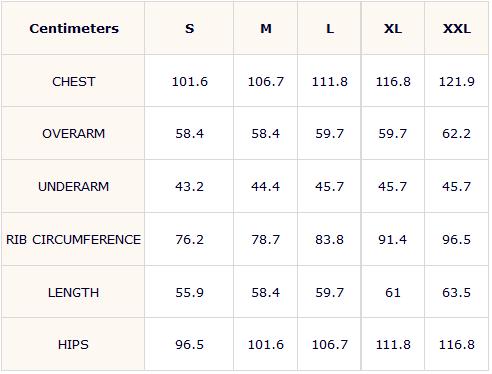Click length value 61 for XL
The height and width of the screenshot is (374, 492).
393,292
